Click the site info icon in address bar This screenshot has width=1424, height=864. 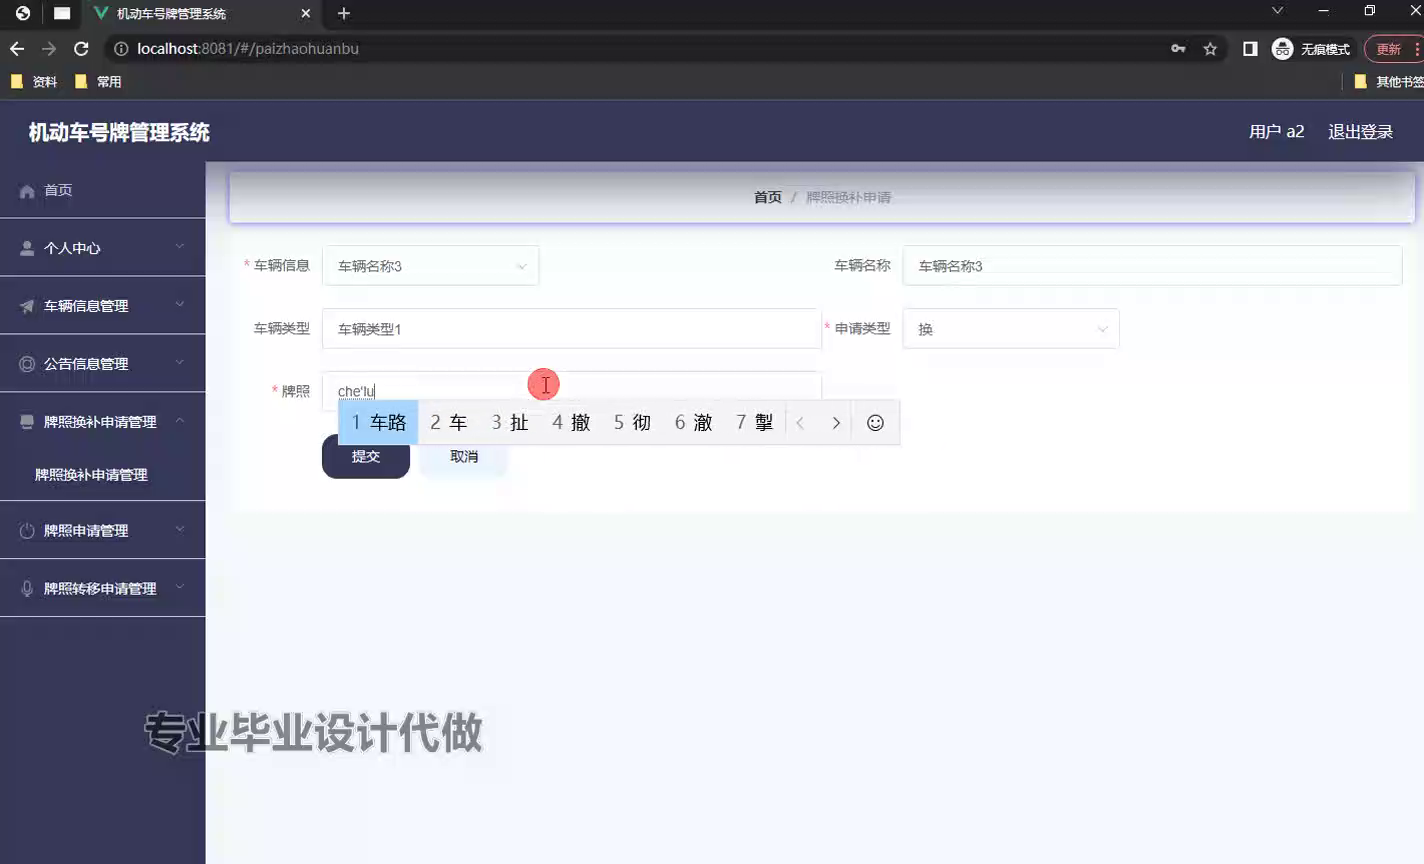coord(121,48)
